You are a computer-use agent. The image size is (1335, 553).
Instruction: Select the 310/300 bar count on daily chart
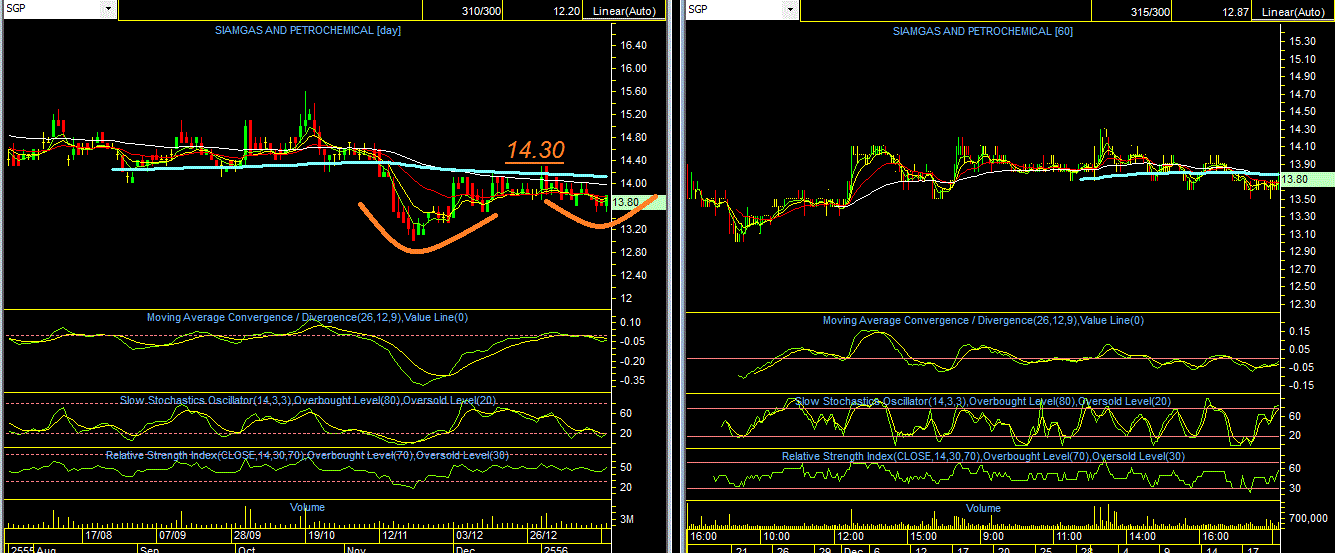point(482,11)
